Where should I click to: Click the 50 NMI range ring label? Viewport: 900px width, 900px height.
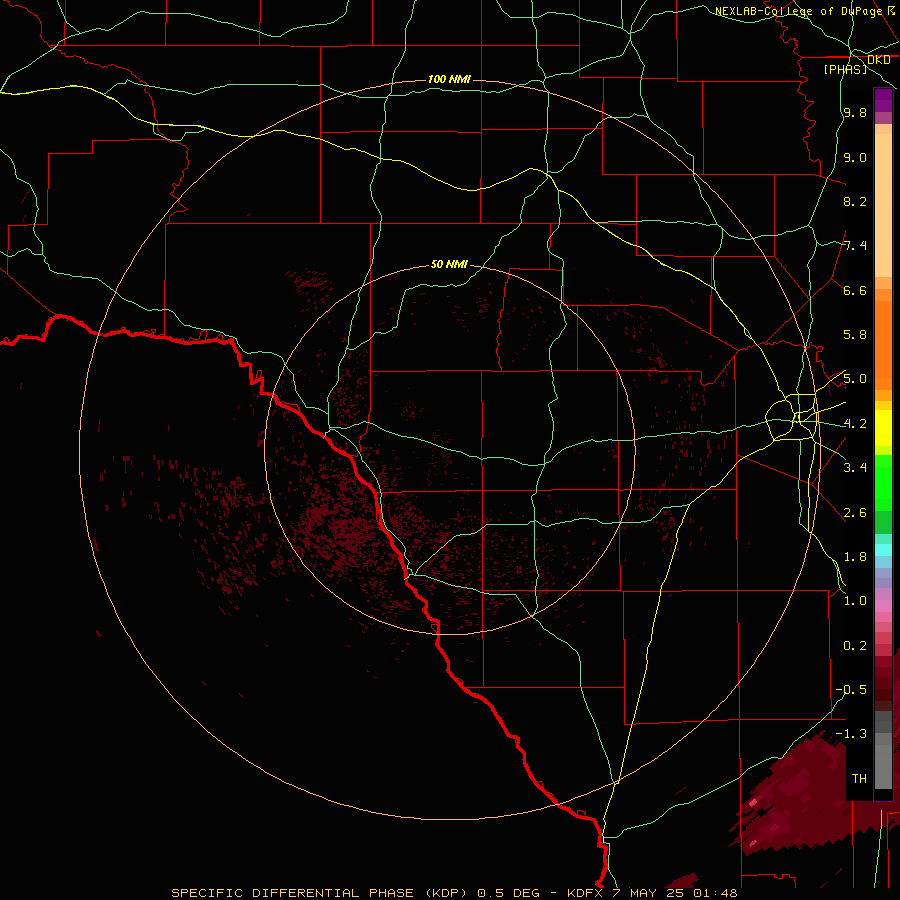coord(449,264)
